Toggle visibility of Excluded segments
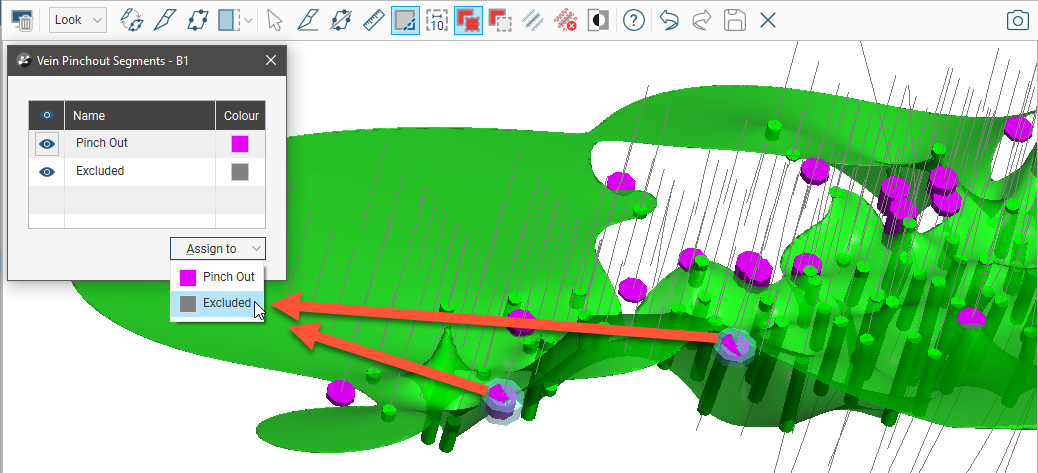Image resolution: width=1038 pixels, height=473 pixels. (x=46, y=172)
